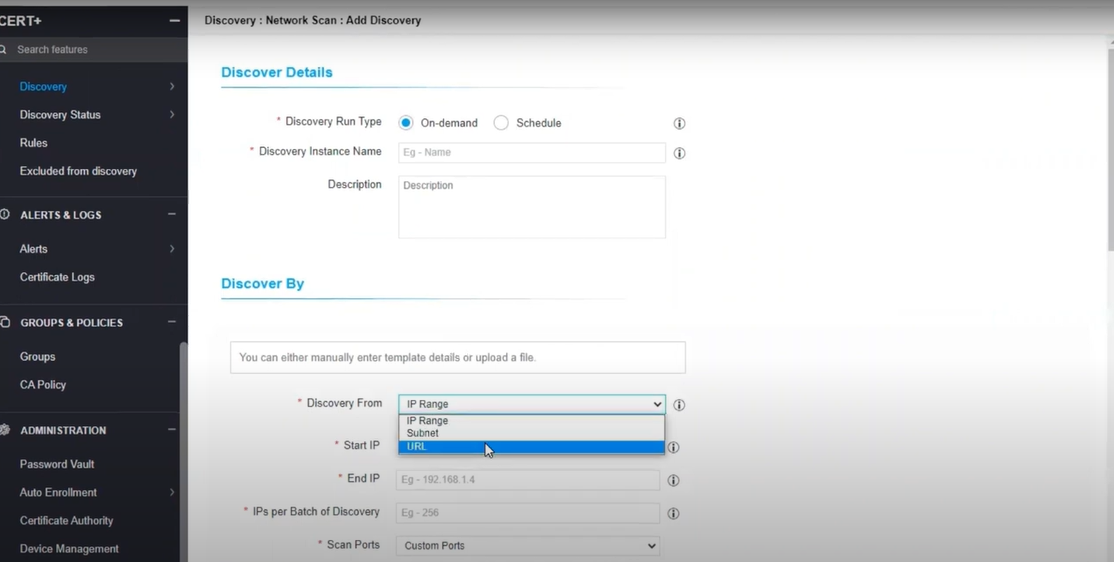Open Discovery Status in the sidebar
The width and height of the screenshot is (1114, 562).
click(60, 114)
